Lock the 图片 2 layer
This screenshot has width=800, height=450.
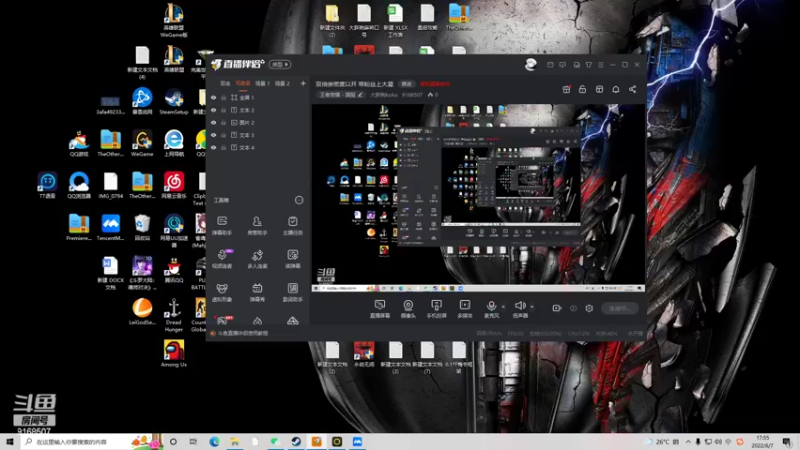tap(223, 122)
